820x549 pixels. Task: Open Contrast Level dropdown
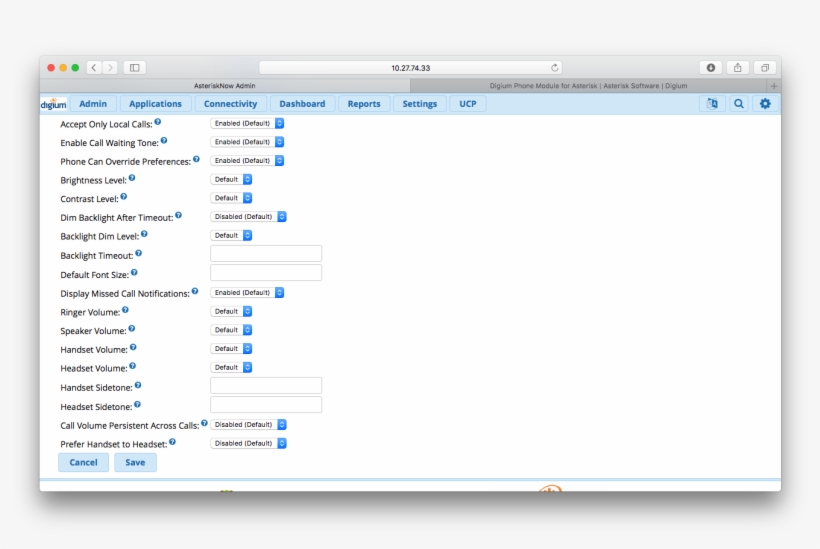point(231,198)
